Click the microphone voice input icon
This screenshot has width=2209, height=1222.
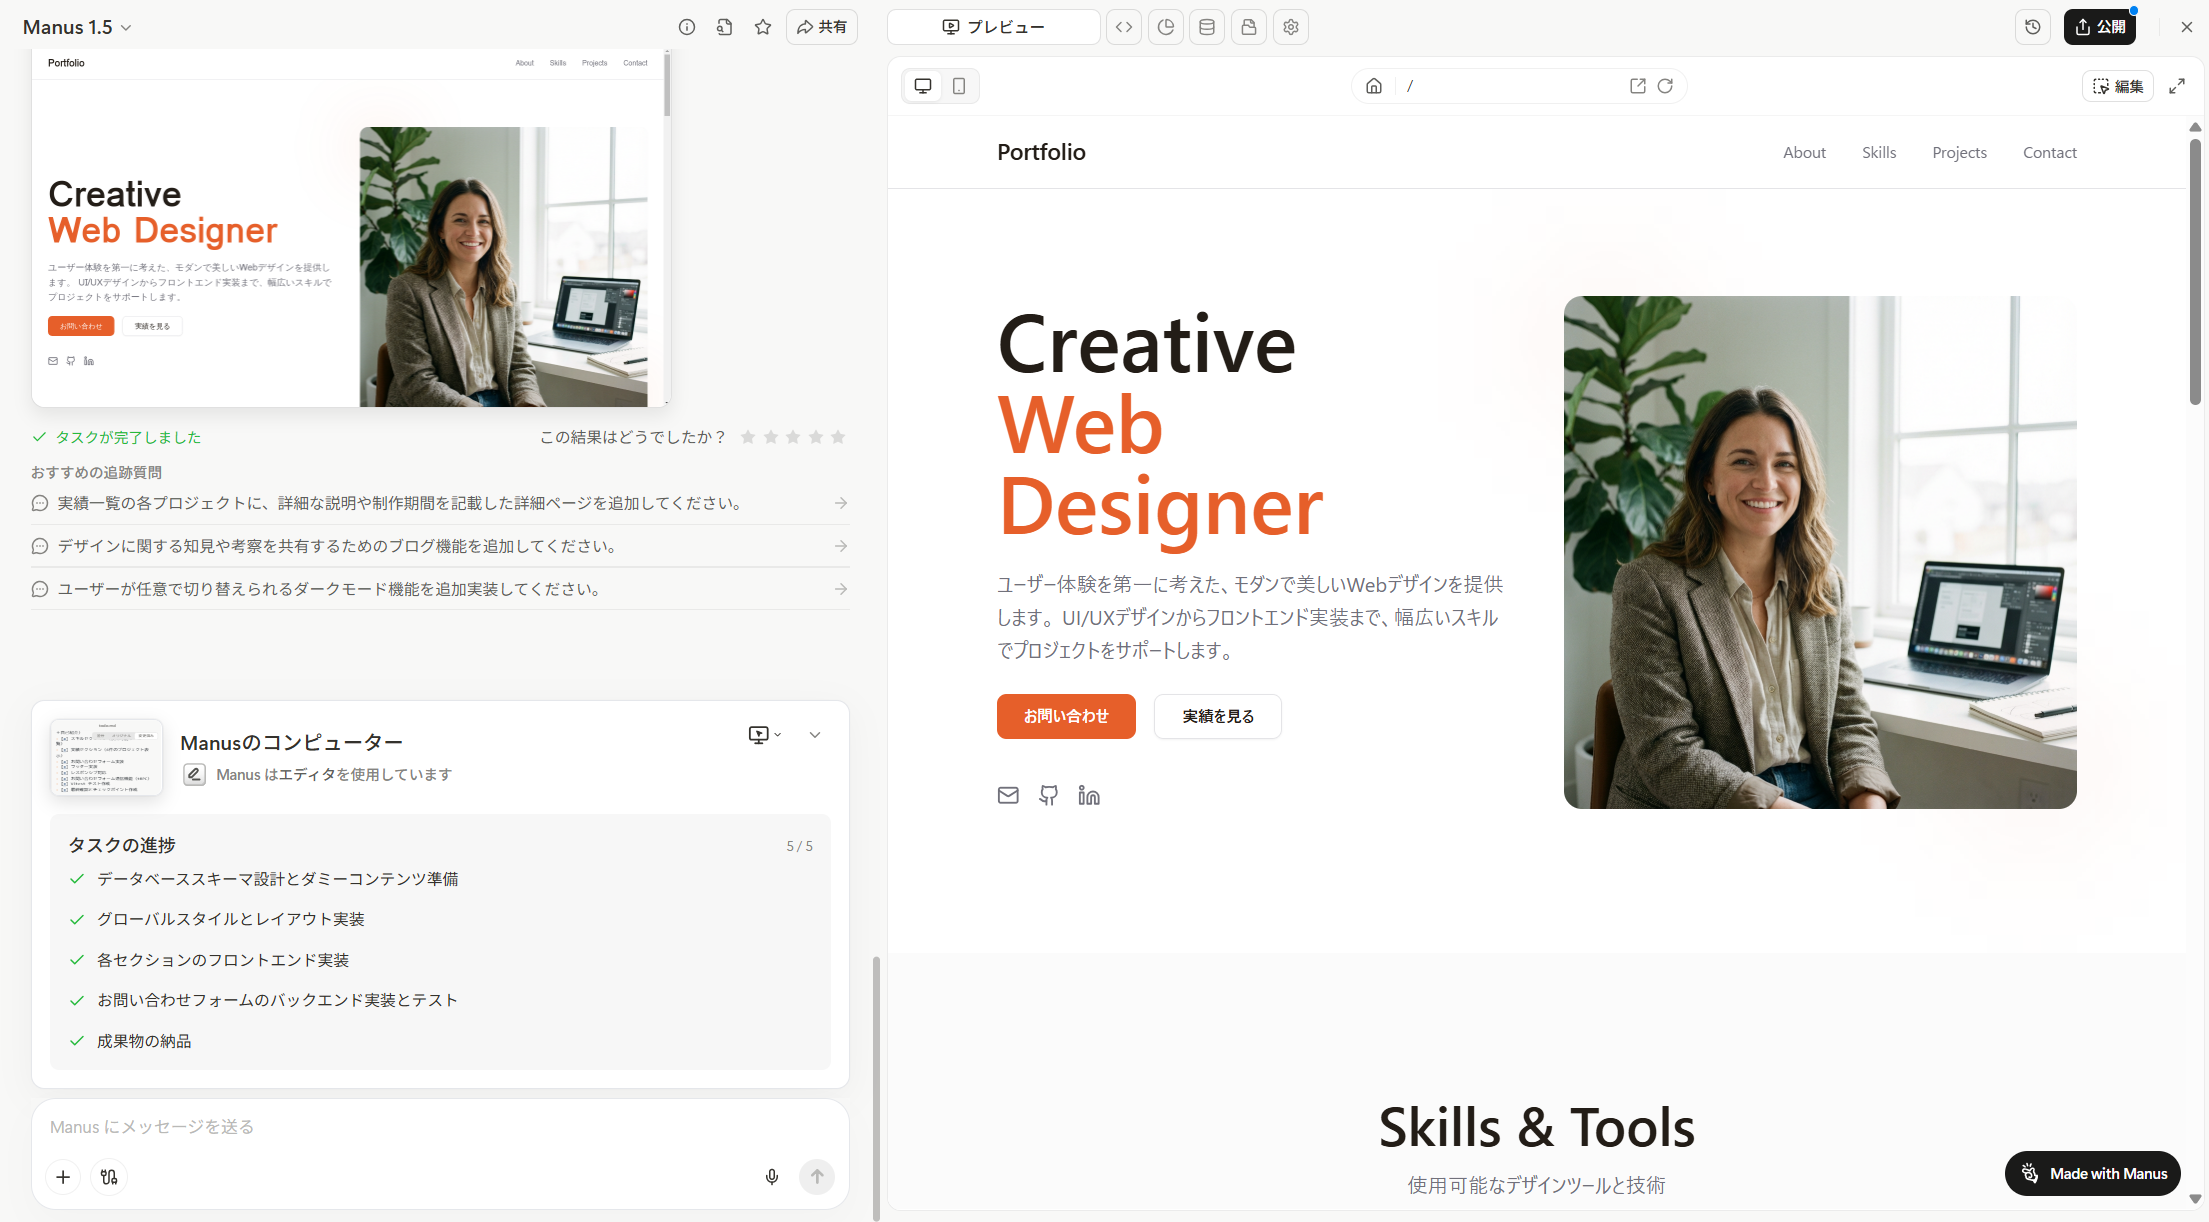(x=772, y=1177)
